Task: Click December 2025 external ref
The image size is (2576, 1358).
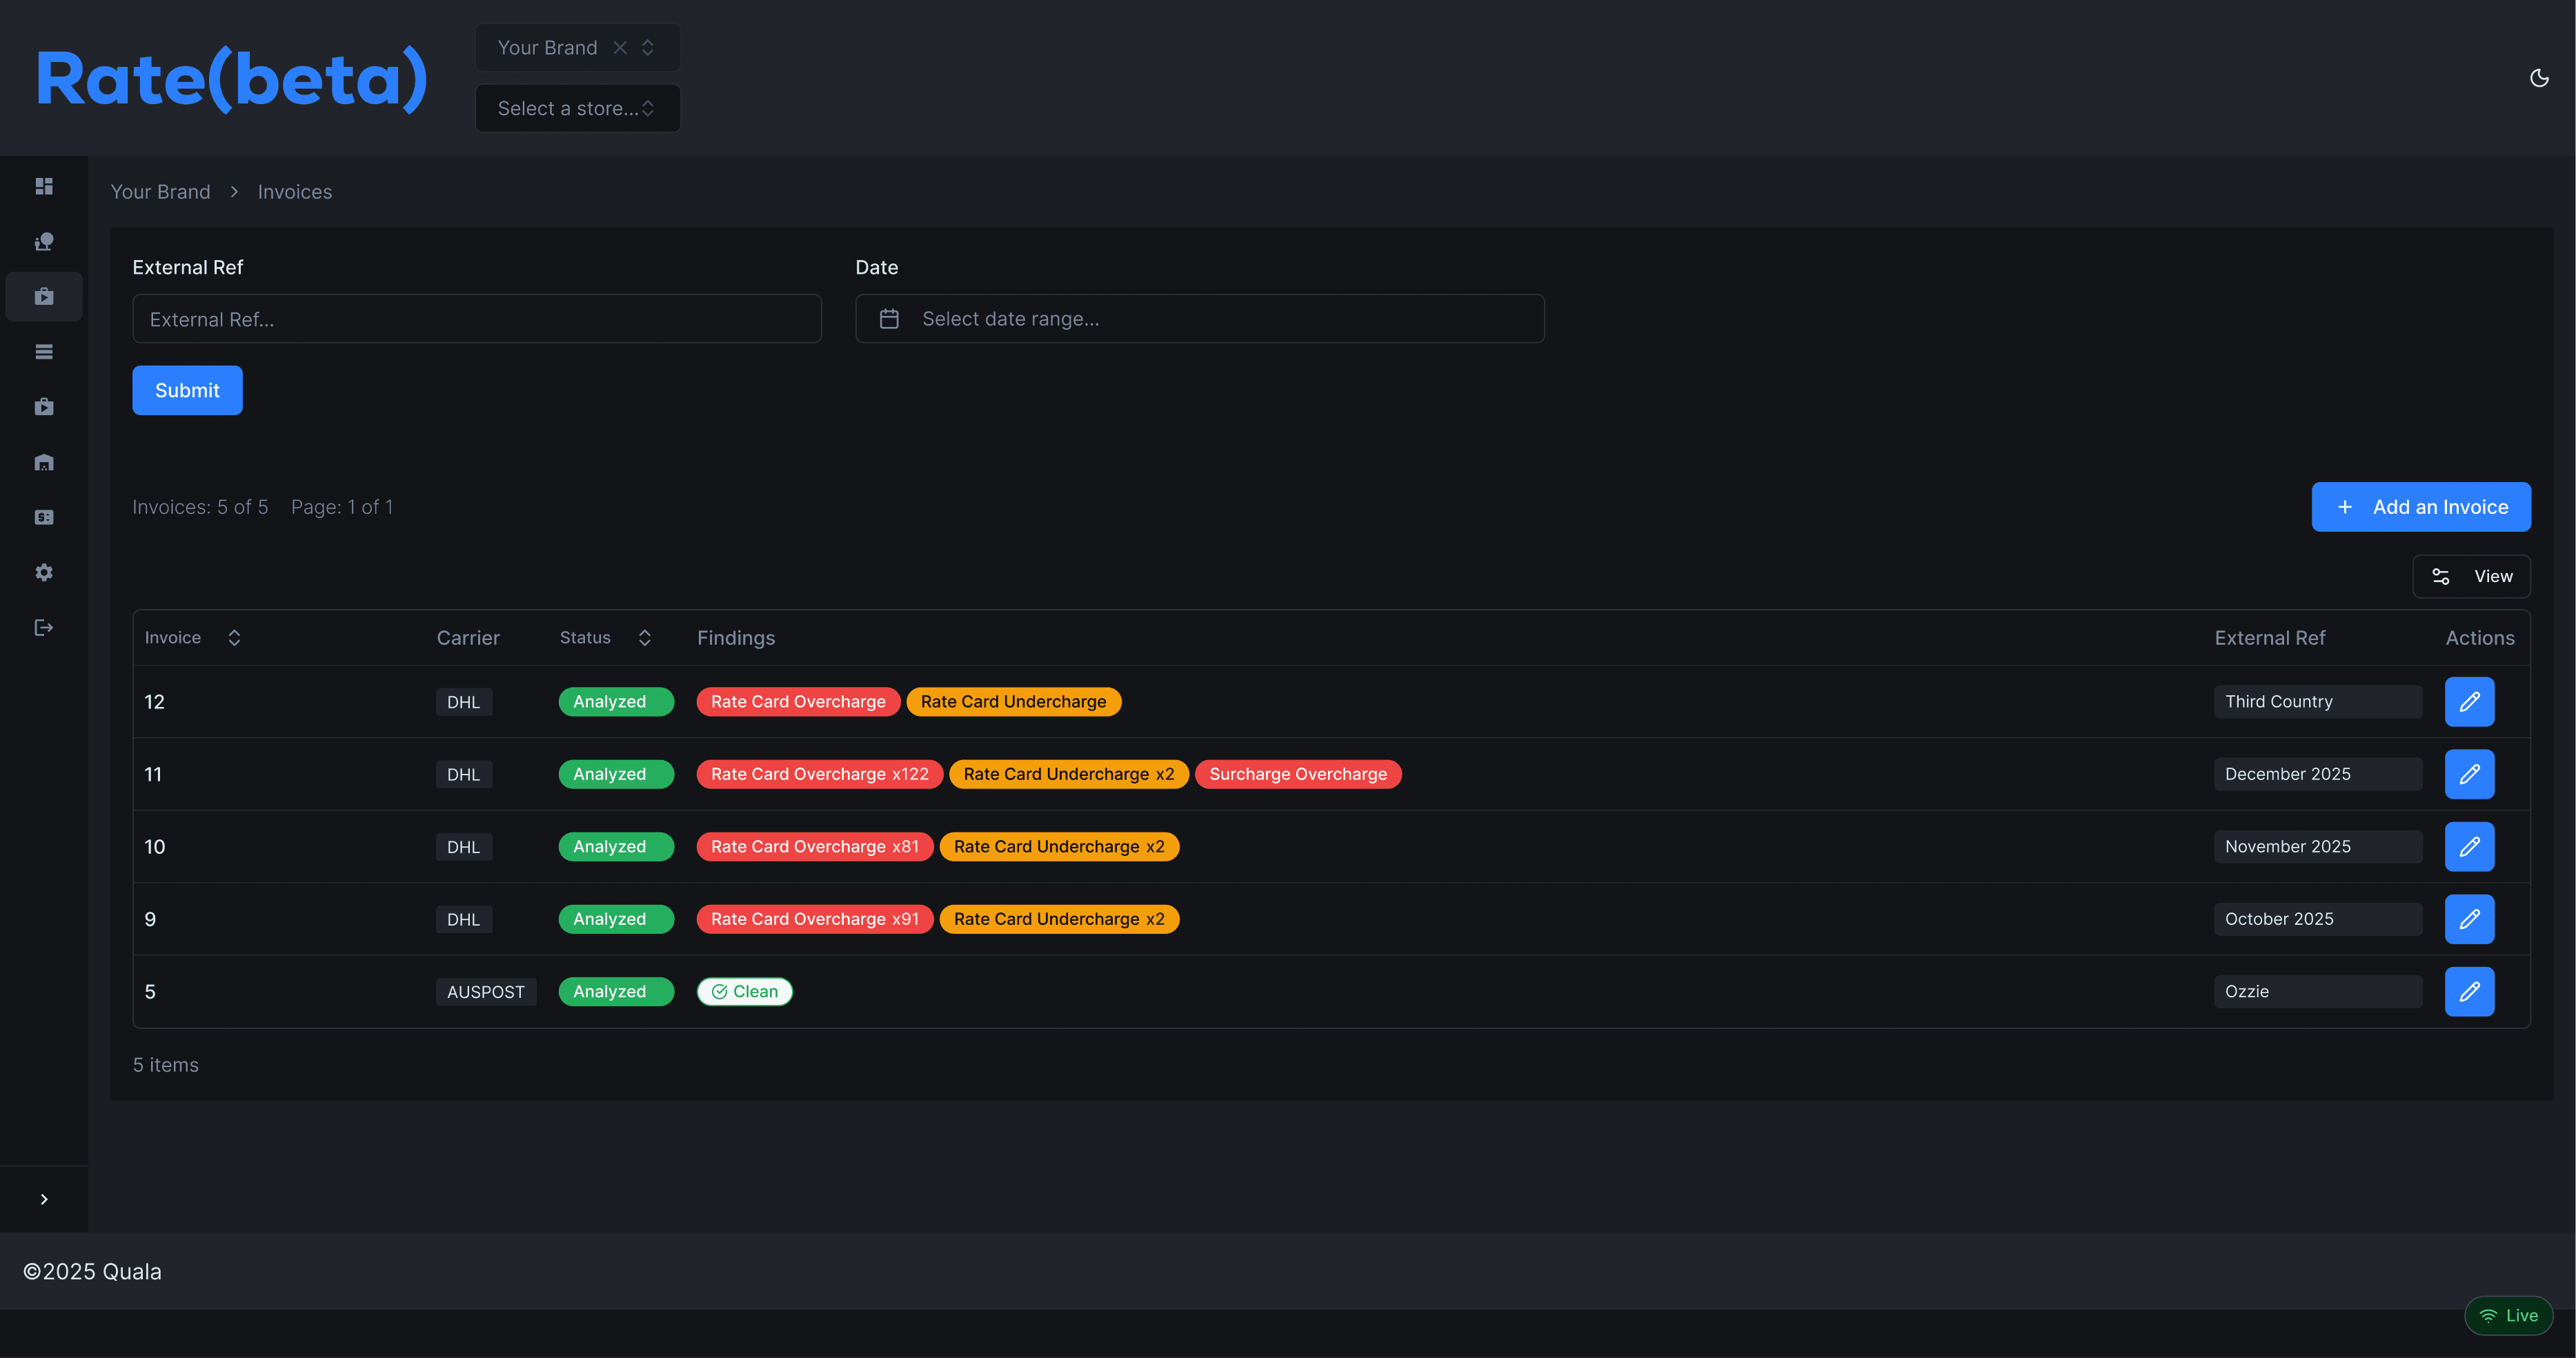Action: (2317, 774)
